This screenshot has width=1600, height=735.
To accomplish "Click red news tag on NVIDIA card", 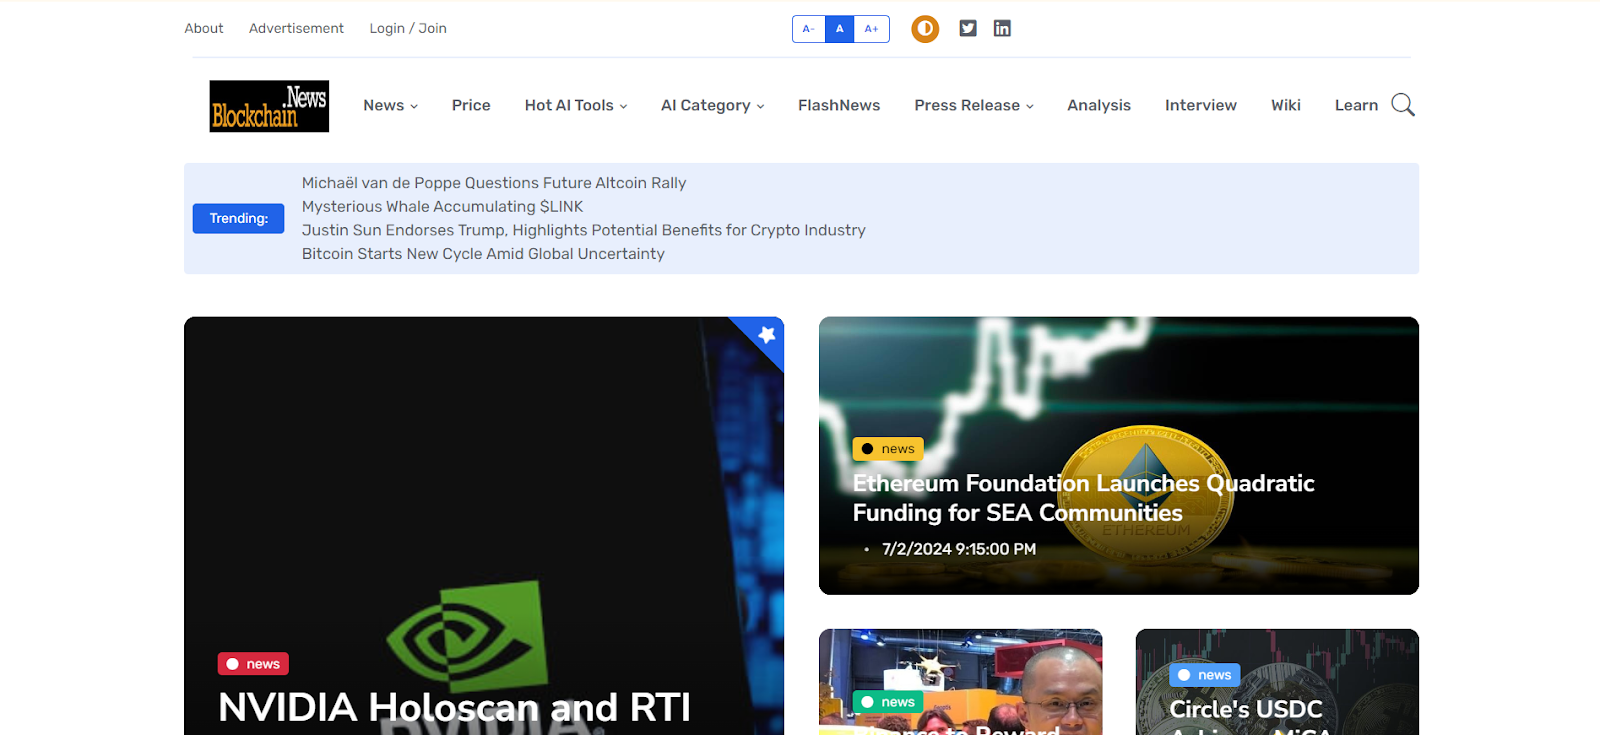I will point(253,664).
